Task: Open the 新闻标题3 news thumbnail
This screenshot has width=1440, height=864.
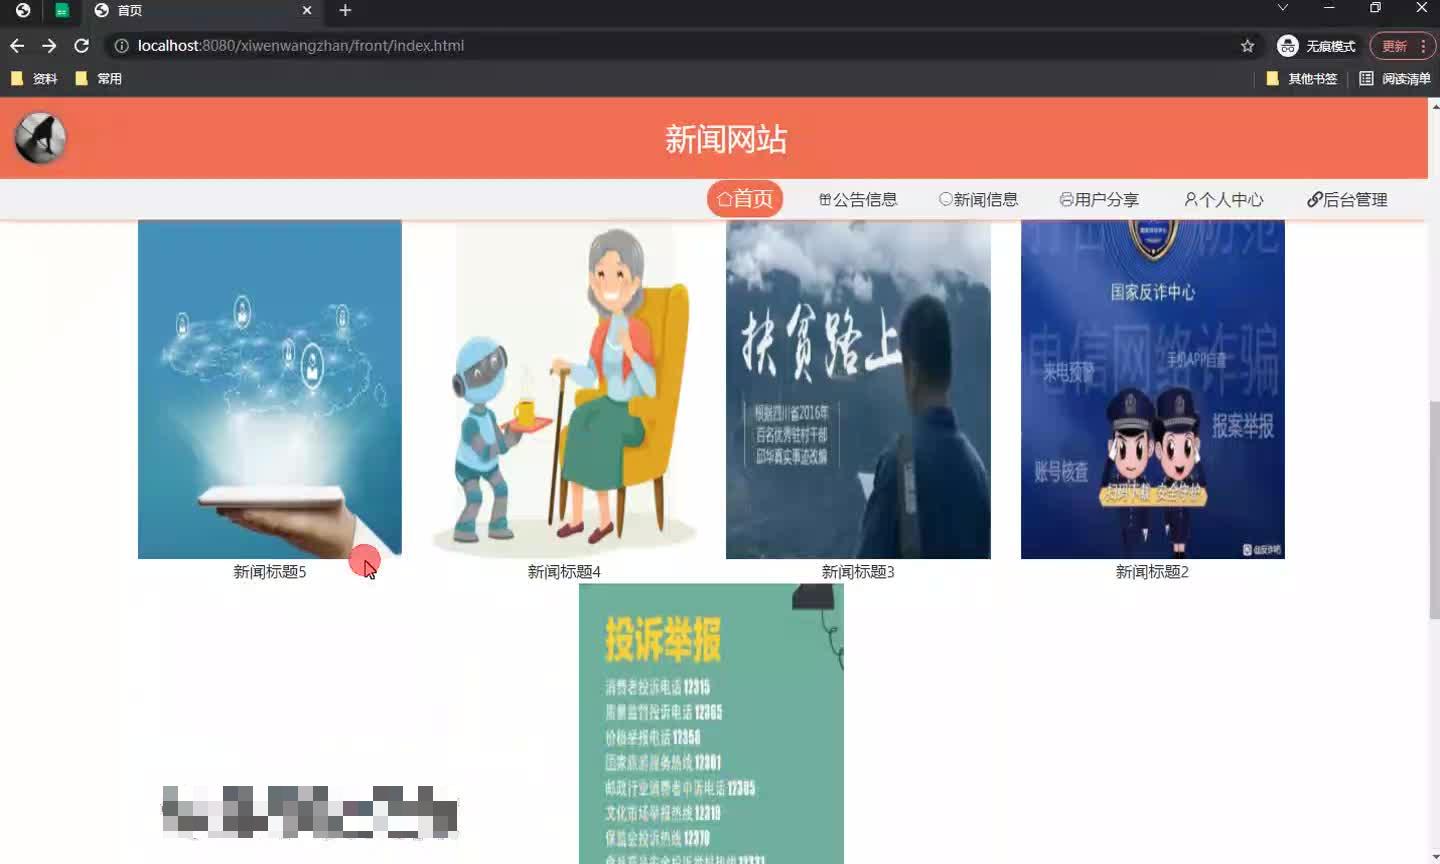Action: click(x=857, y=388)
